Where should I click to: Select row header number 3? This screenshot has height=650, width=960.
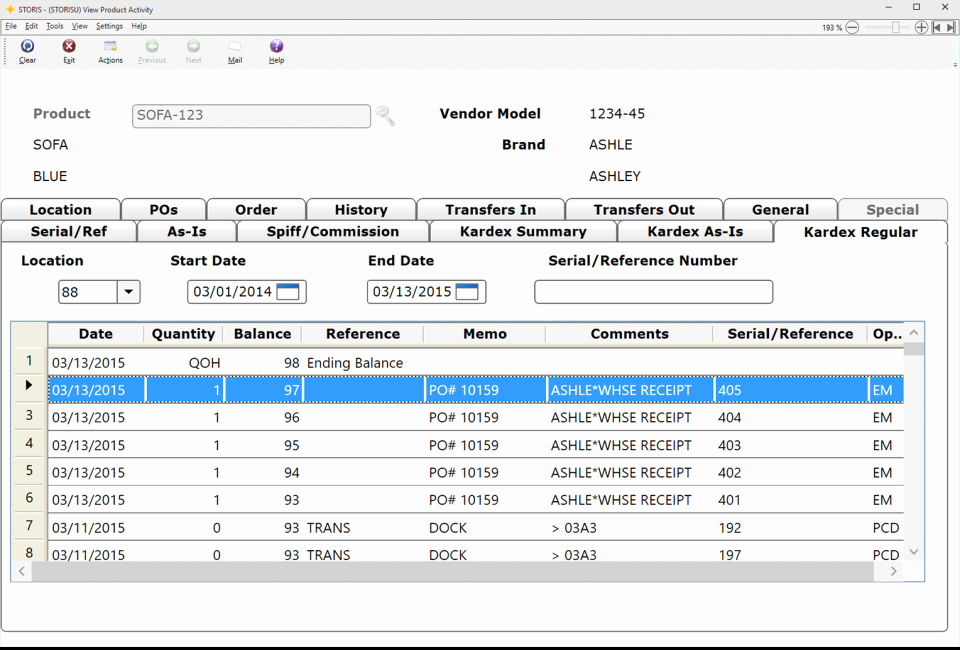pos(29,416)
